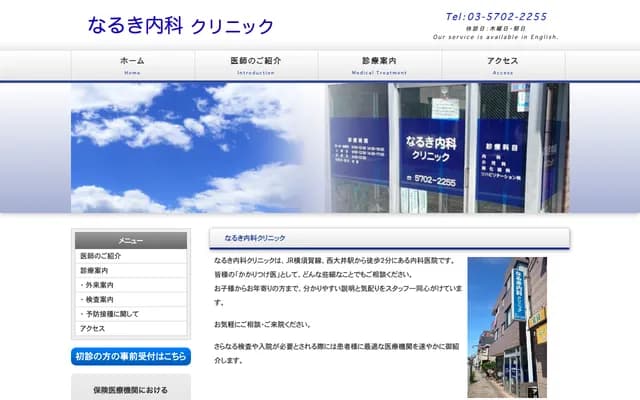The image size is (640, 400).
Task: Click the なるき内科クリニック site title logo
Action: coord(180,26)
